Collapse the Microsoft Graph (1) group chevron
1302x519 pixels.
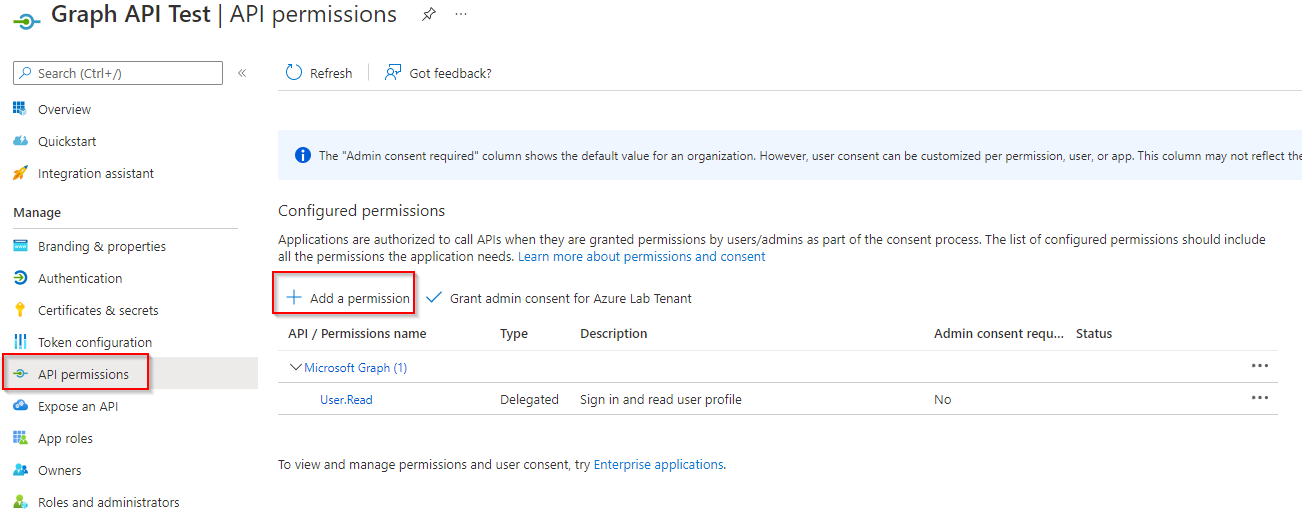click(295, 367)
